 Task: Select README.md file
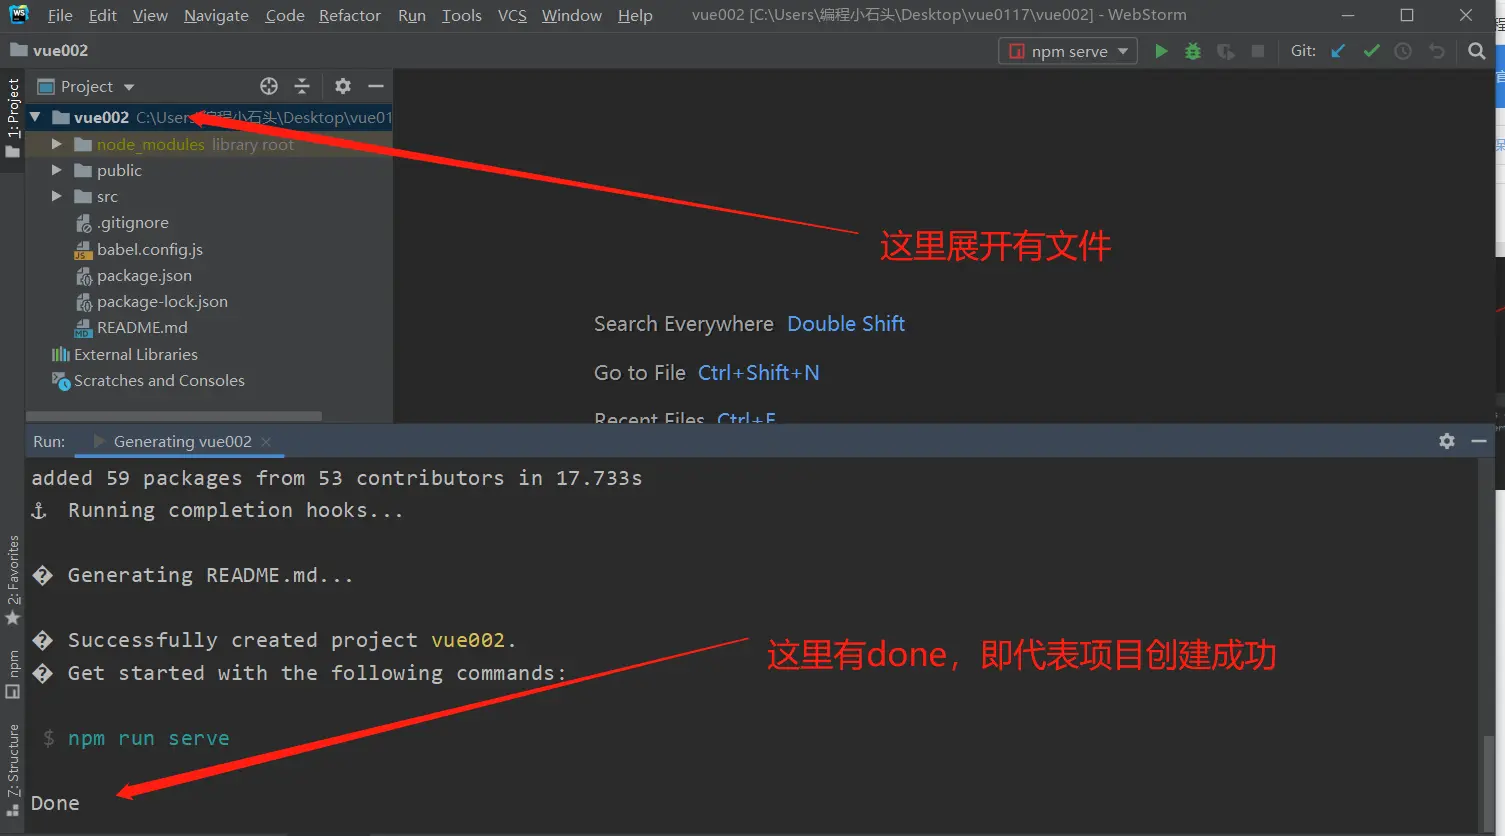131,327
